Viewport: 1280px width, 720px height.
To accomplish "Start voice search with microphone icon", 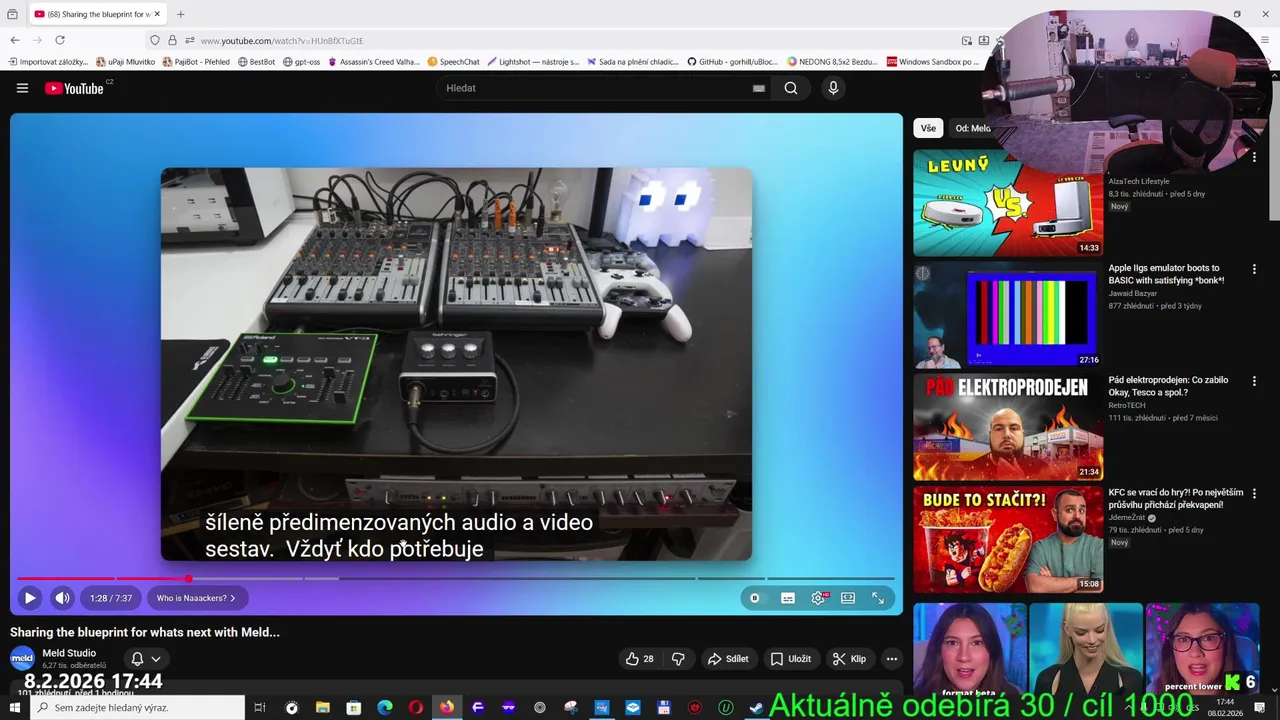I will pyautogui.click(x=833, y=88).
